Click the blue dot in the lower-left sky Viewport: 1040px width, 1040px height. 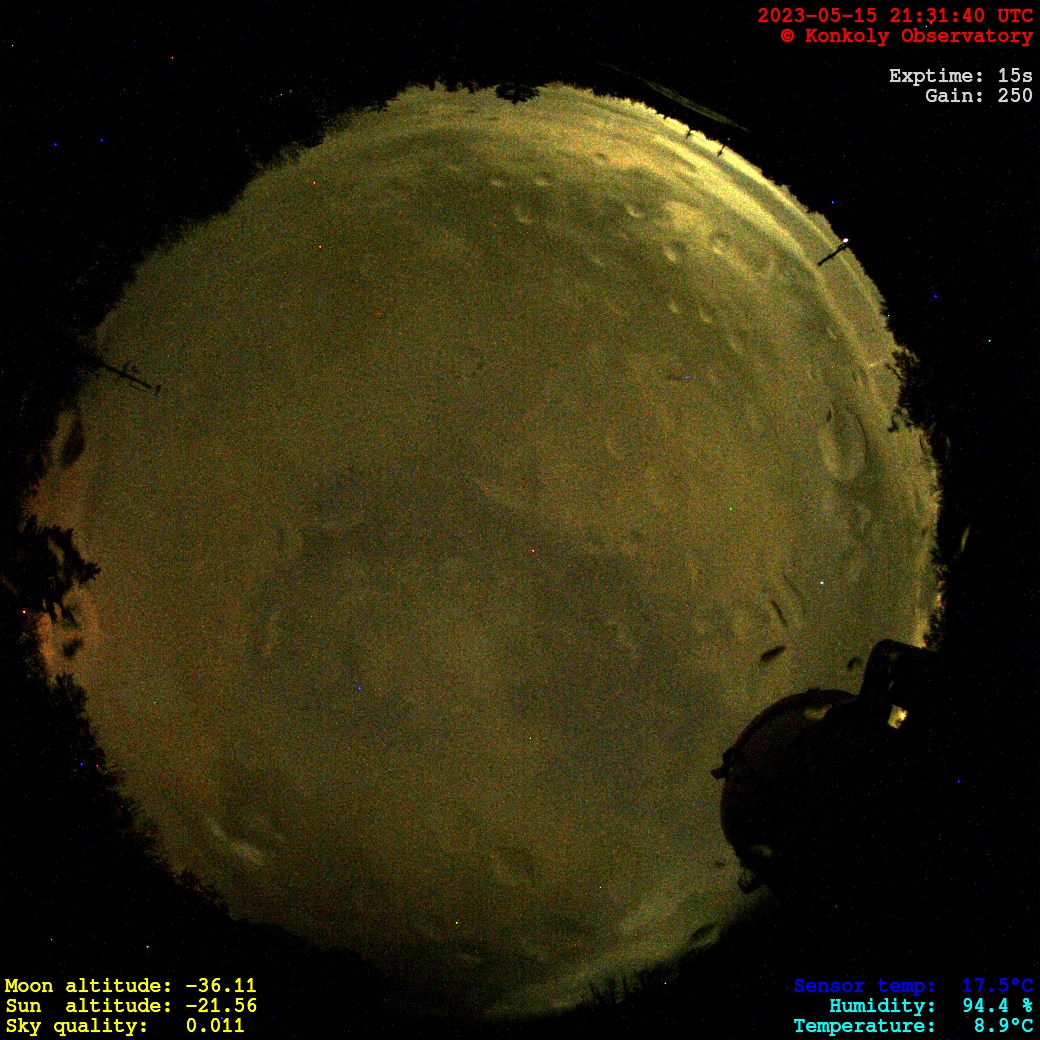coord(358,688)
